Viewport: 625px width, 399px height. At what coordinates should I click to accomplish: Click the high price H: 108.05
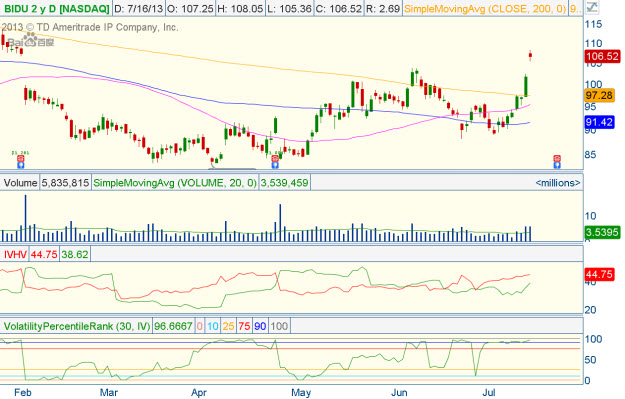pos(240,8)
